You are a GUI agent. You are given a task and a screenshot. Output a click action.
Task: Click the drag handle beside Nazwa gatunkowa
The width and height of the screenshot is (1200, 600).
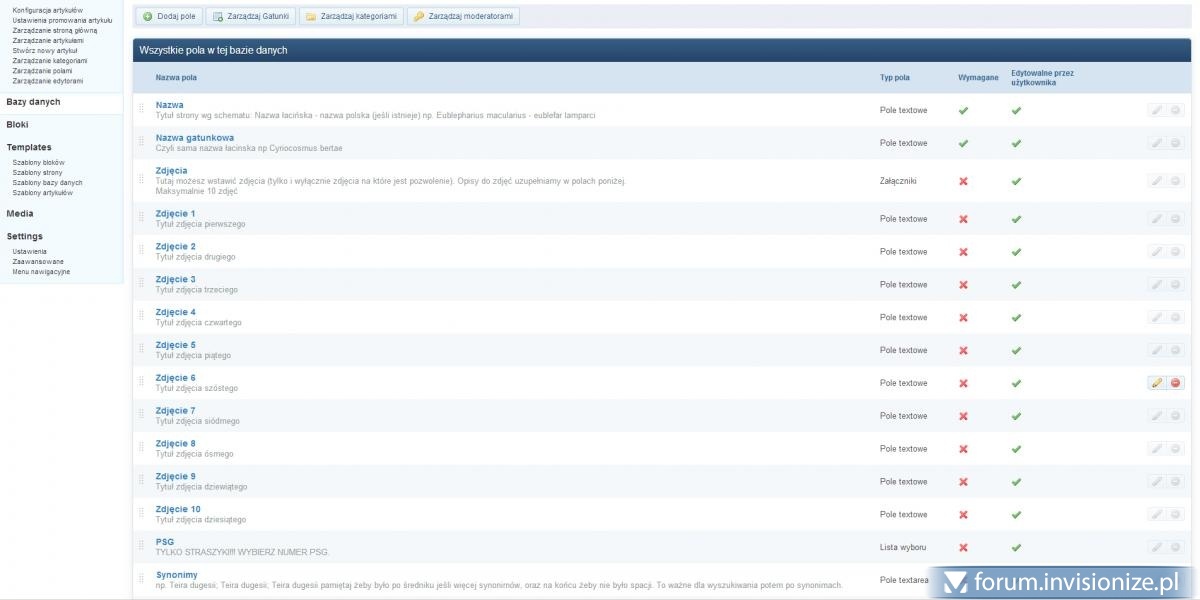point(141,143)
